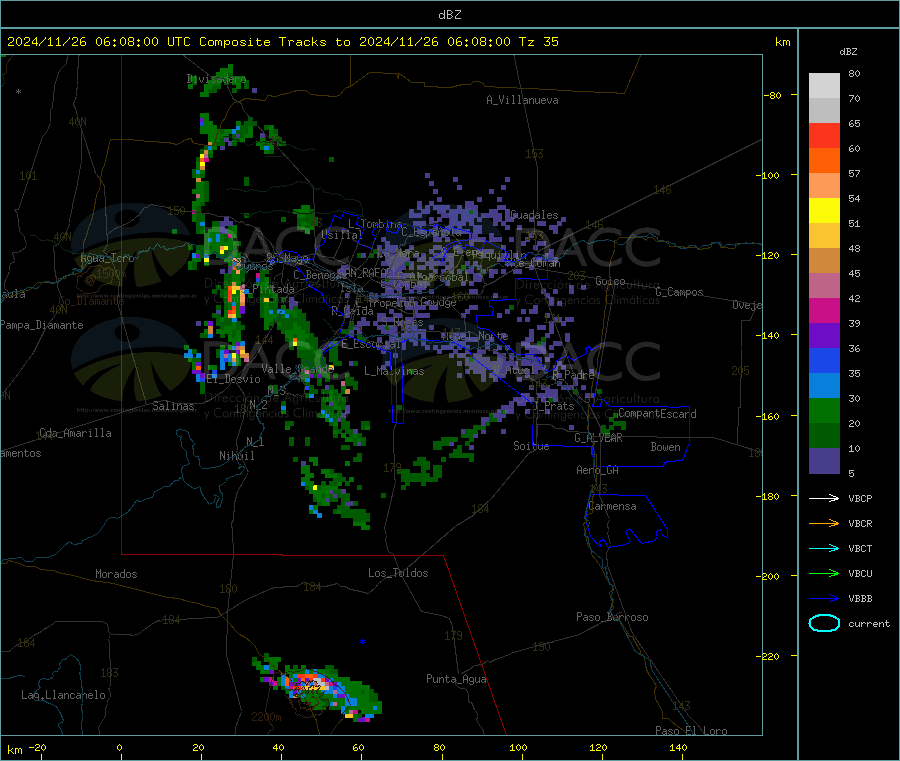Image resolution: width=900 pixels, height=761 pixels.
Task: Click the Cda_Amarilla place label
Action: tap(75, 433)
